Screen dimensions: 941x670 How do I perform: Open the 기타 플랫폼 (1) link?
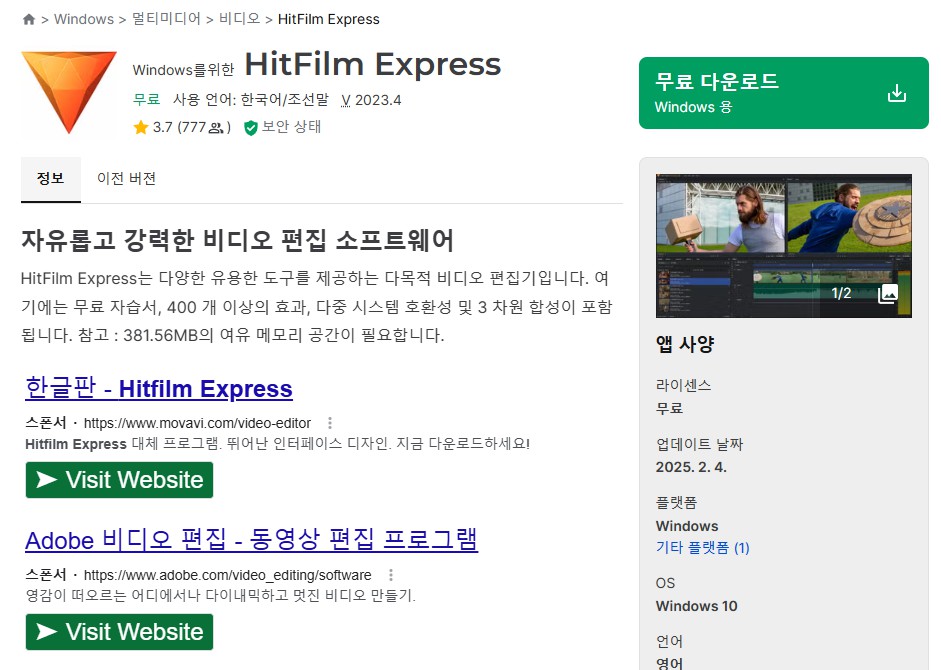coord(702,548)
